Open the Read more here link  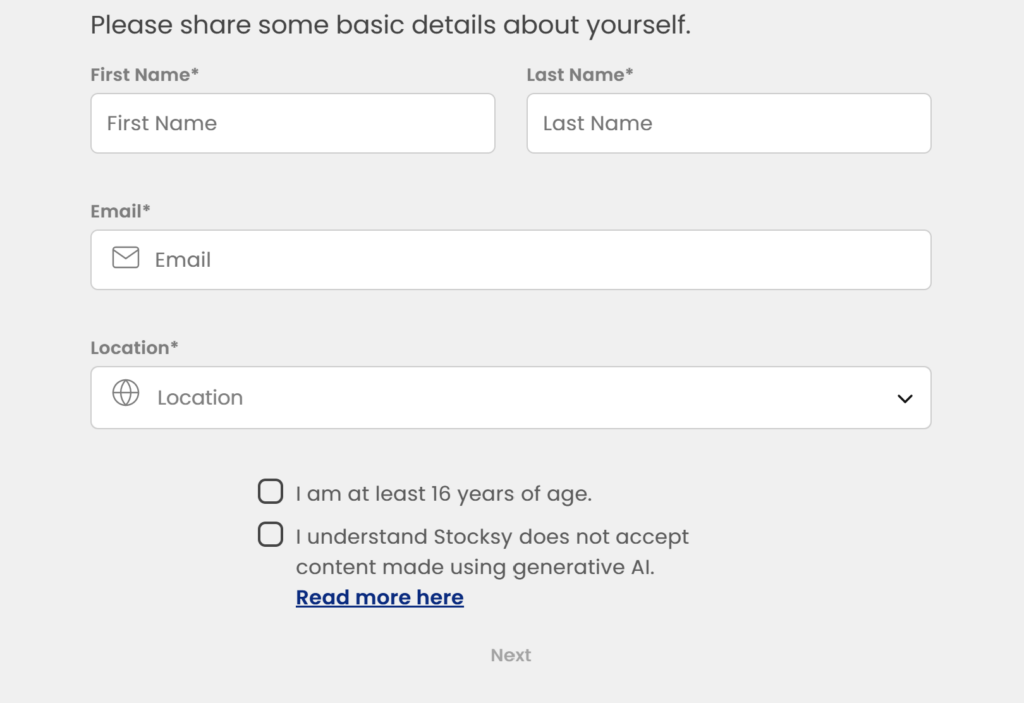tap(379, 597)
